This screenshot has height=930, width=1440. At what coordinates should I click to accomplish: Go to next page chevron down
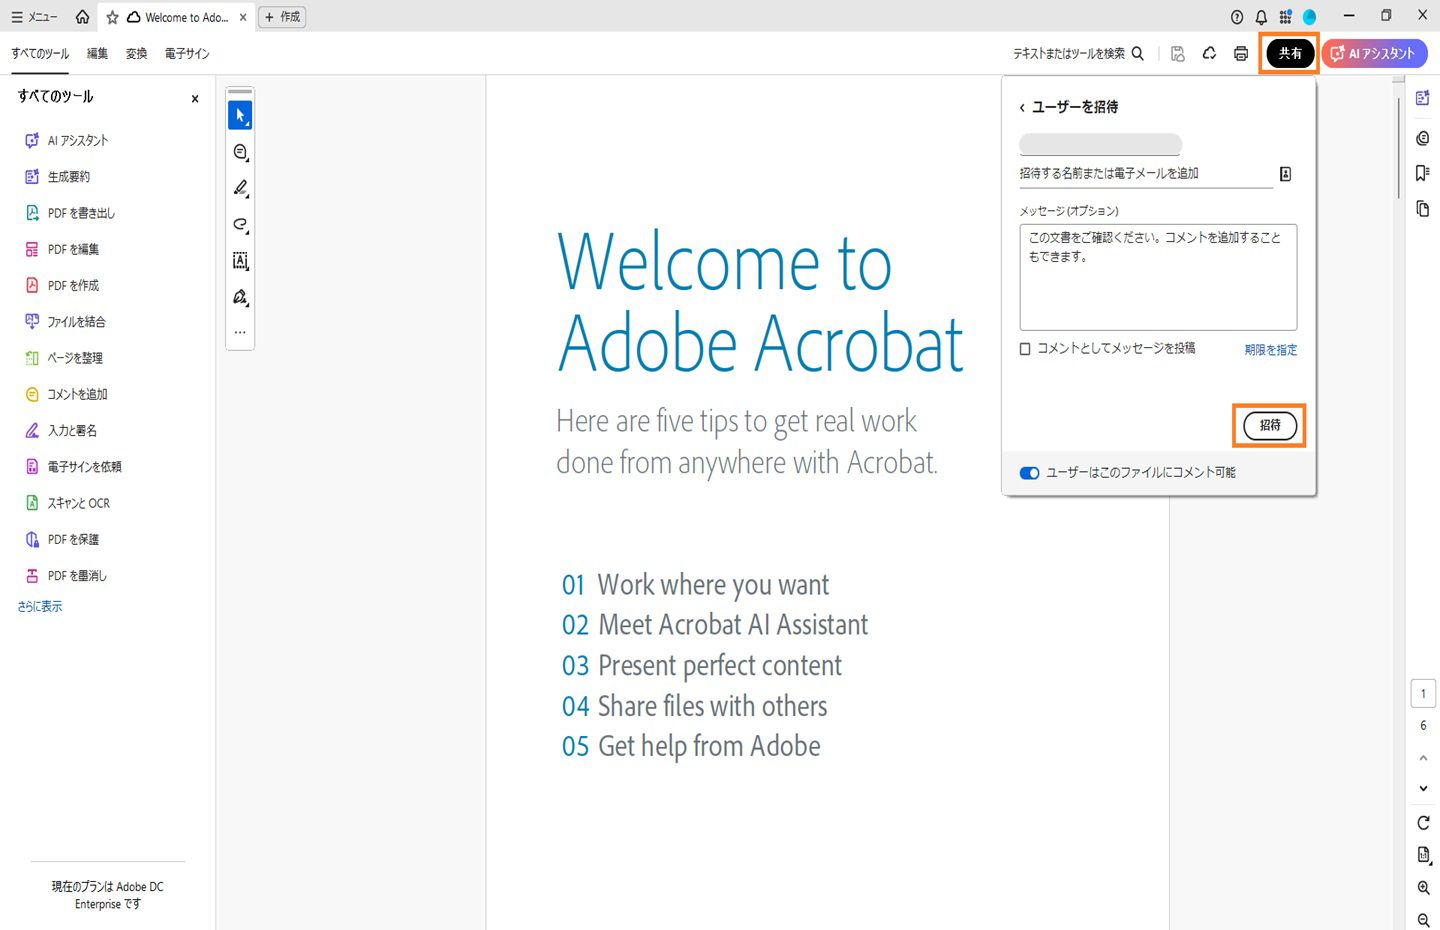point(1423,789)
